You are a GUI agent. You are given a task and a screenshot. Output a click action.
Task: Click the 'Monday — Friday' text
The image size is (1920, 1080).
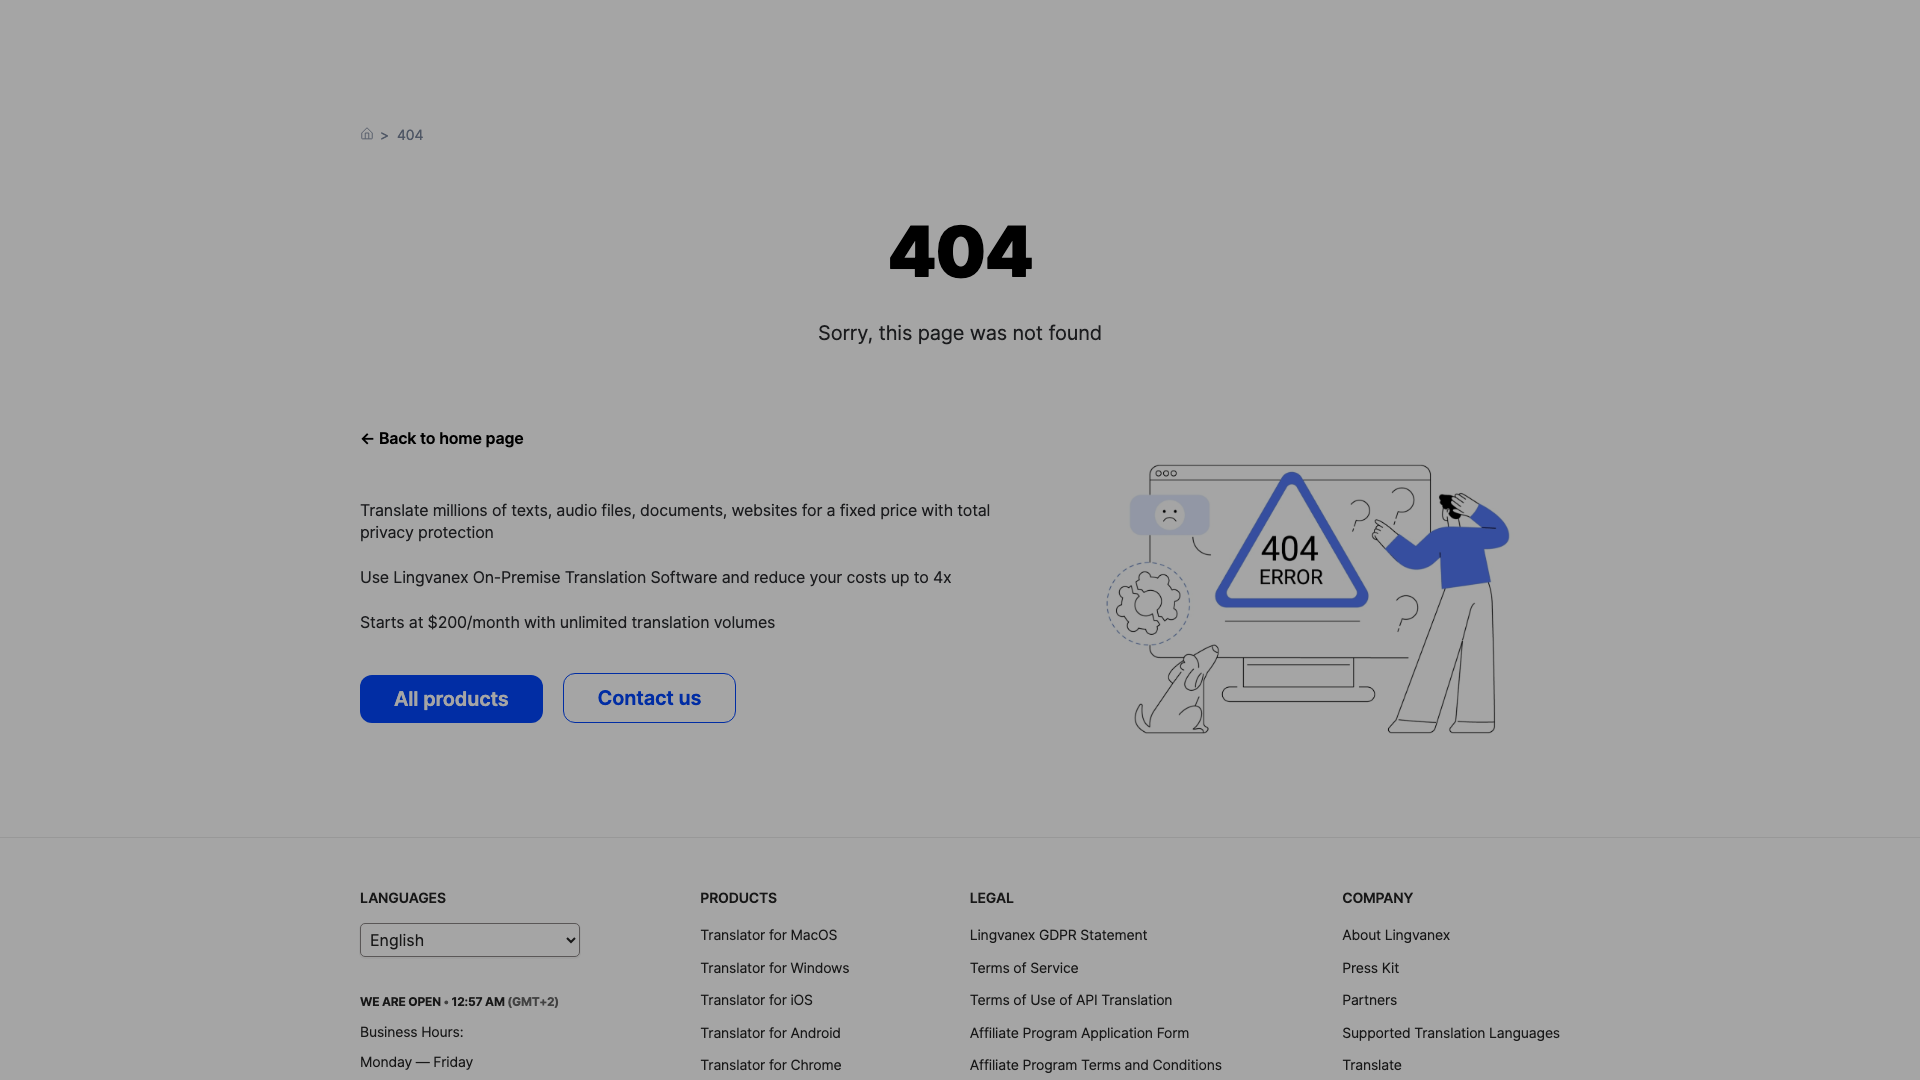click(x=416, y=1062)
